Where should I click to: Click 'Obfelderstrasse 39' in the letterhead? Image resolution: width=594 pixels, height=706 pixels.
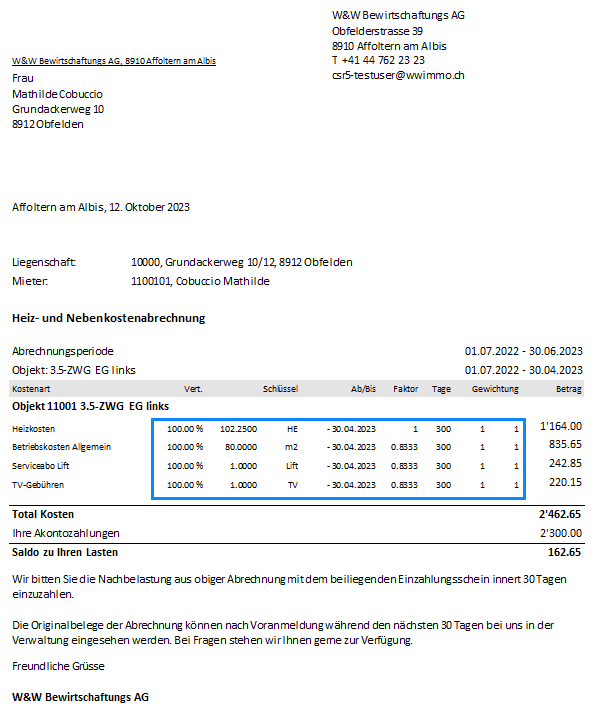tap(377, 31)
